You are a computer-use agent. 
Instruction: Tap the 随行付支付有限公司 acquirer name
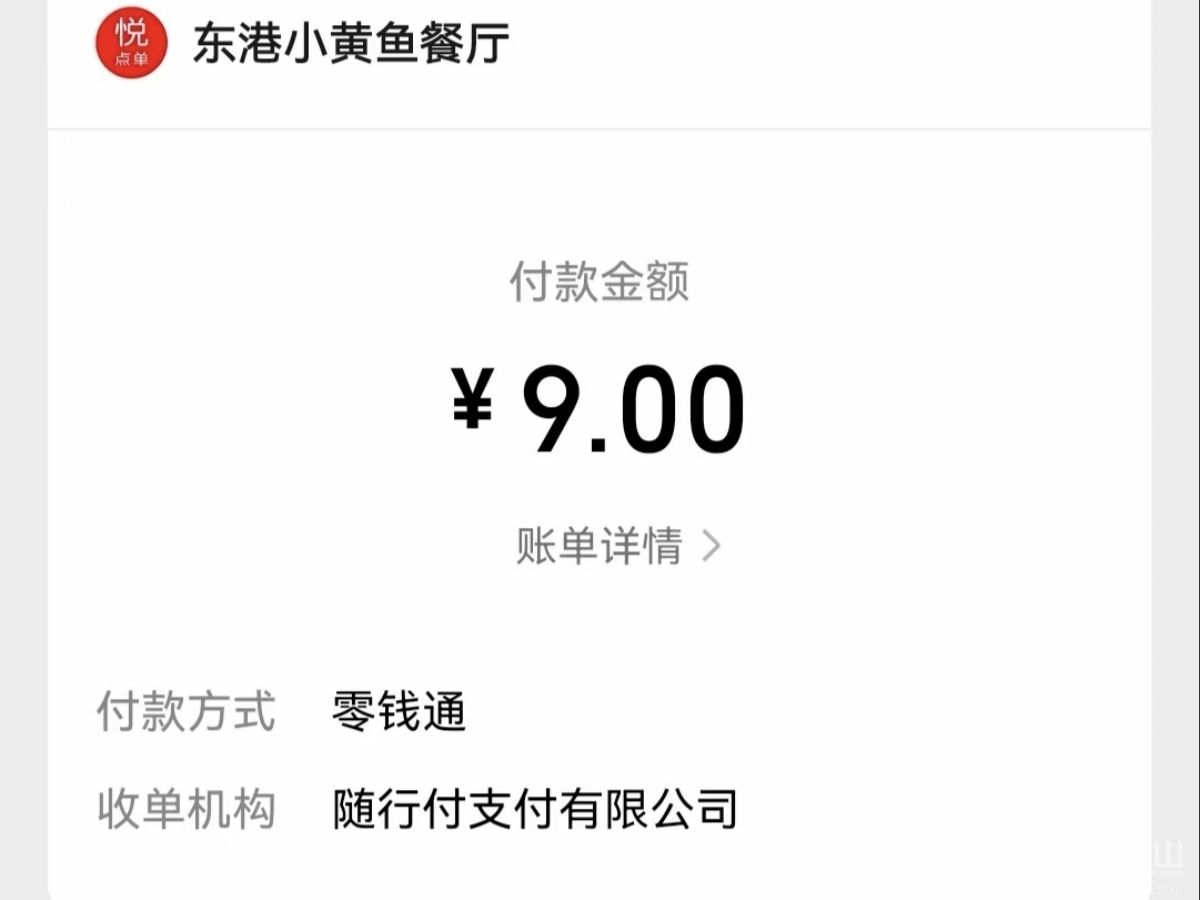click(x=535, y=808)
